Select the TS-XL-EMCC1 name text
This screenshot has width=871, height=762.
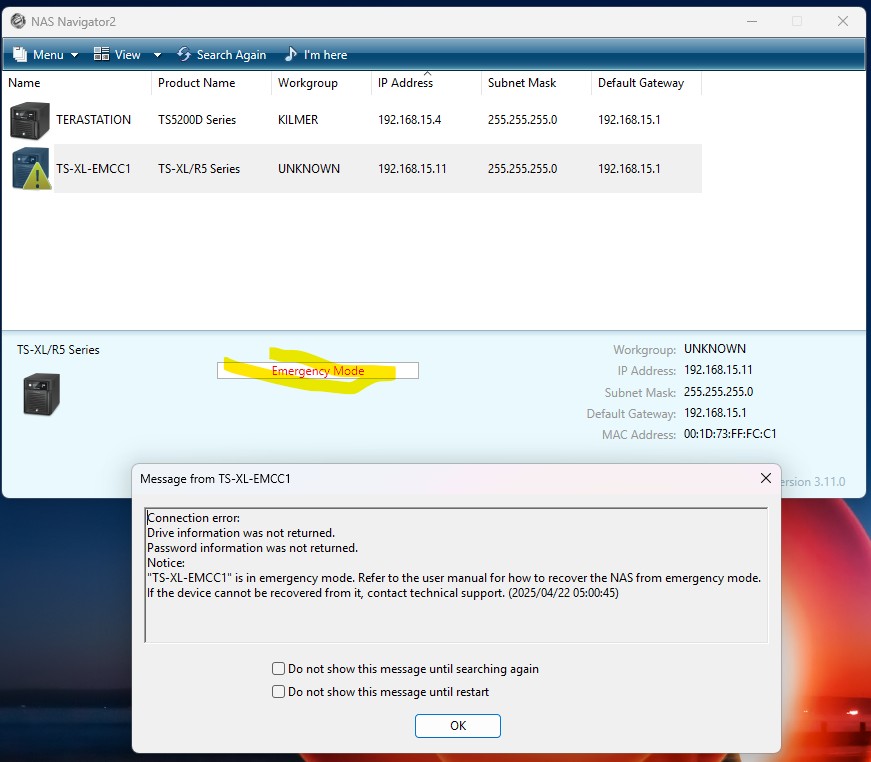click(x=93, y=169)
